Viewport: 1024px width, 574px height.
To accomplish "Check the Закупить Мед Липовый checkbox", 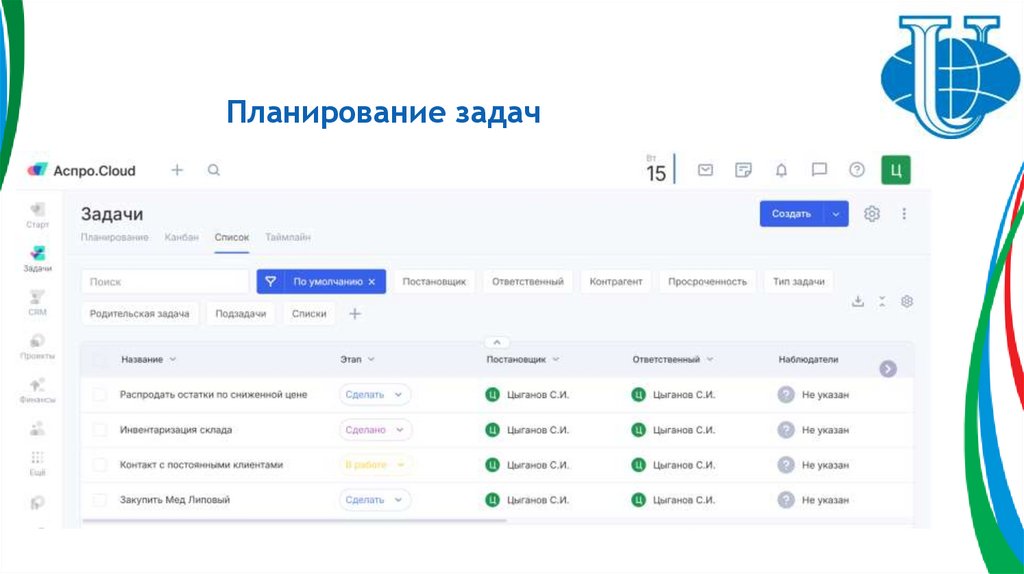I will tap(99, 500).
